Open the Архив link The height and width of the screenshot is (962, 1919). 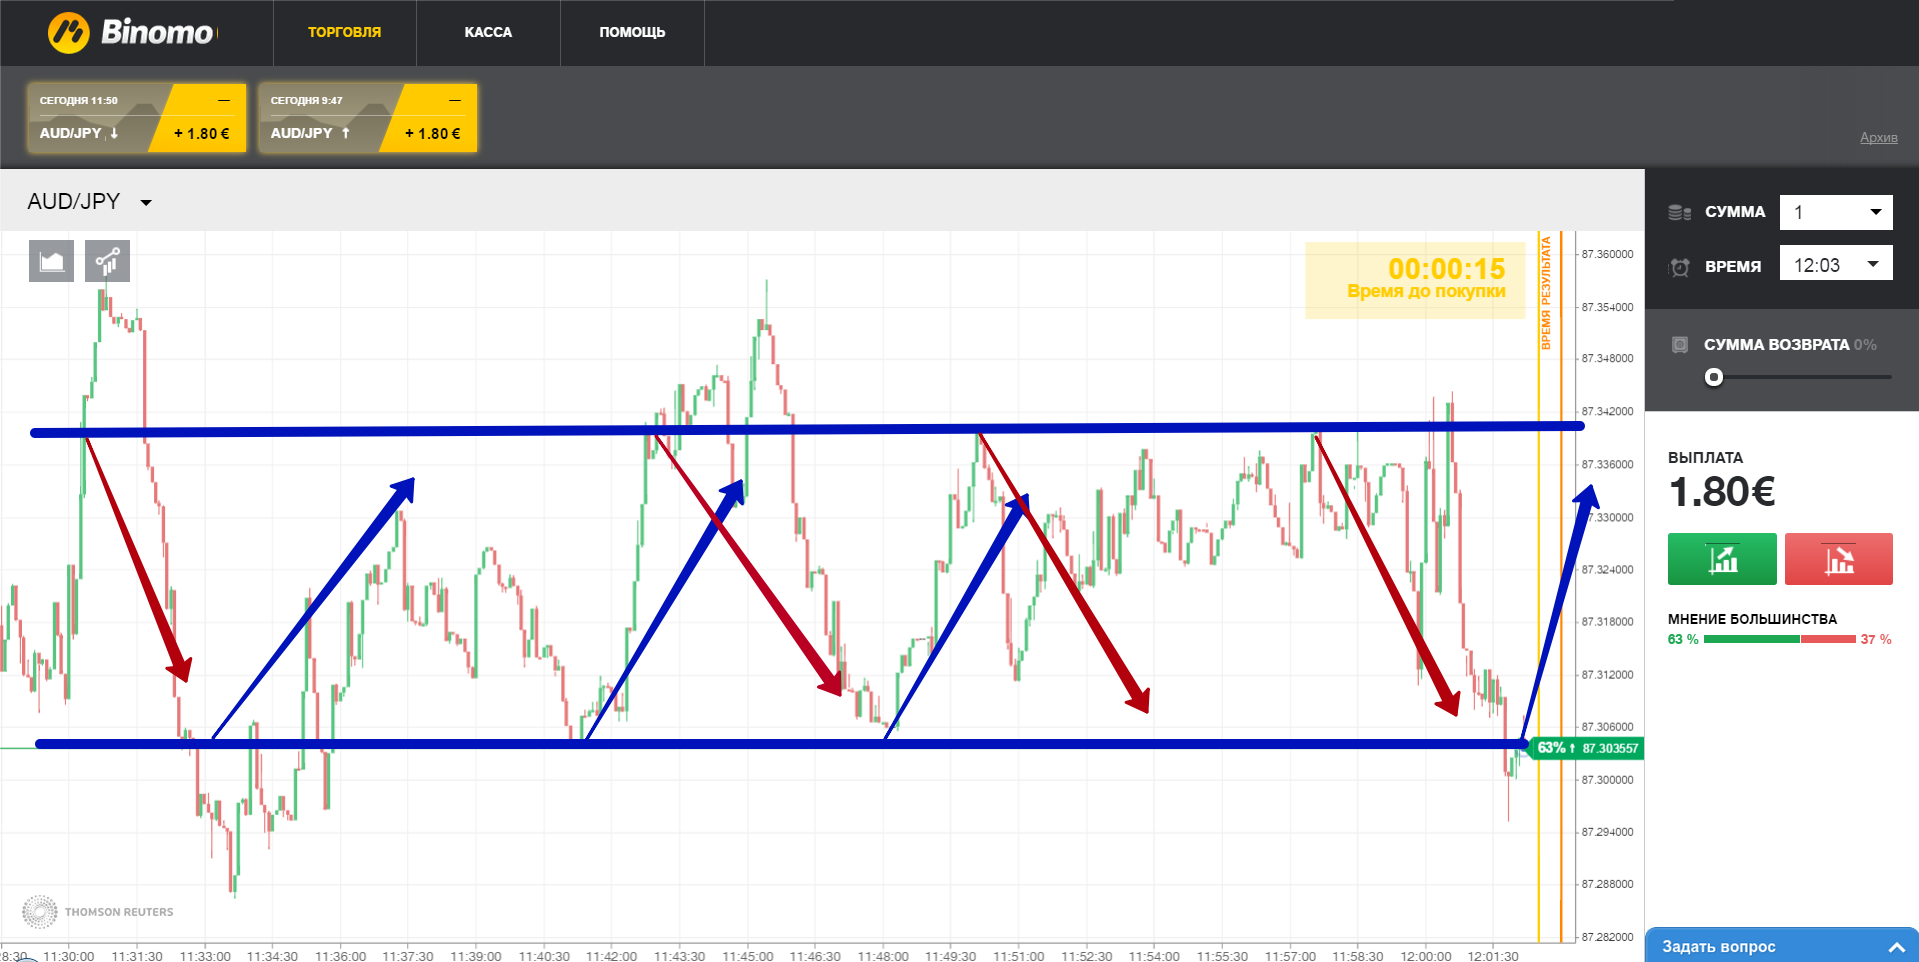point(1878,137)
